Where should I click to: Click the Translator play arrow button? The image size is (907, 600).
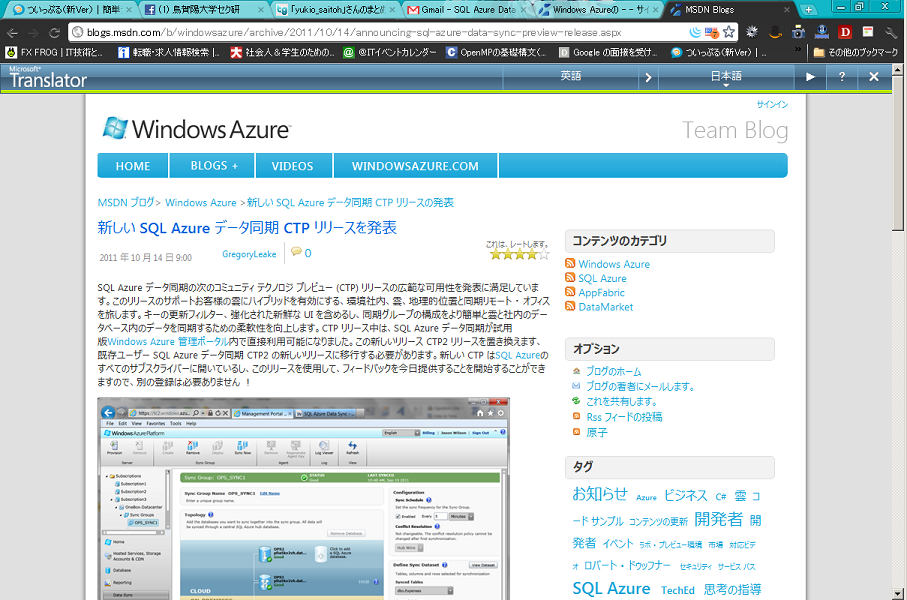tap(810, 77)
